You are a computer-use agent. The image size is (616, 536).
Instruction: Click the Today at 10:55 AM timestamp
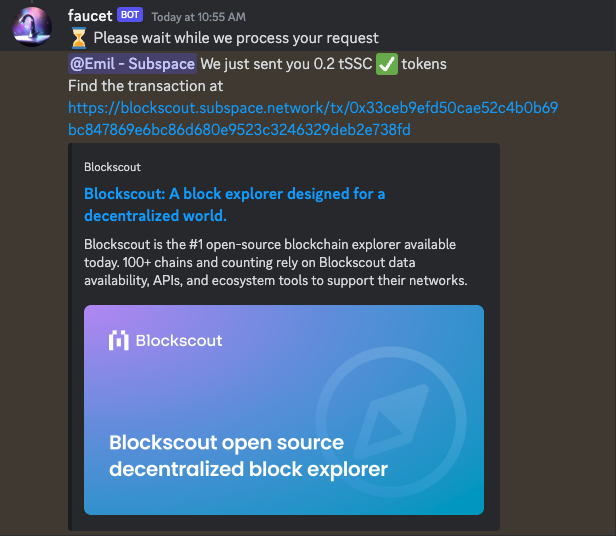[198, 17]
